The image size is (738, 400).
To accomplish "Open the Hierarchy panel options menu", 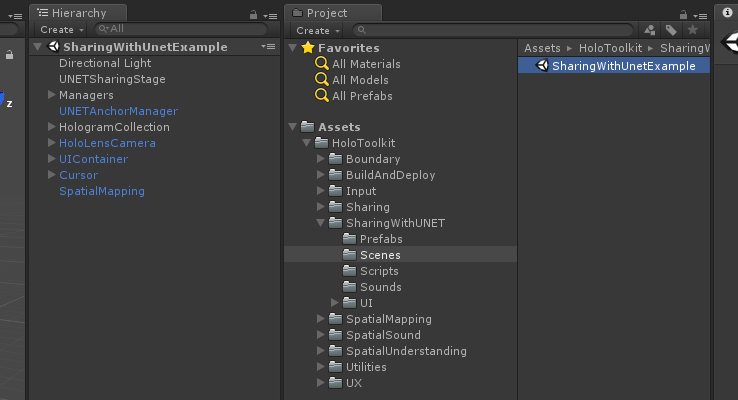I will tap(270, 16).
